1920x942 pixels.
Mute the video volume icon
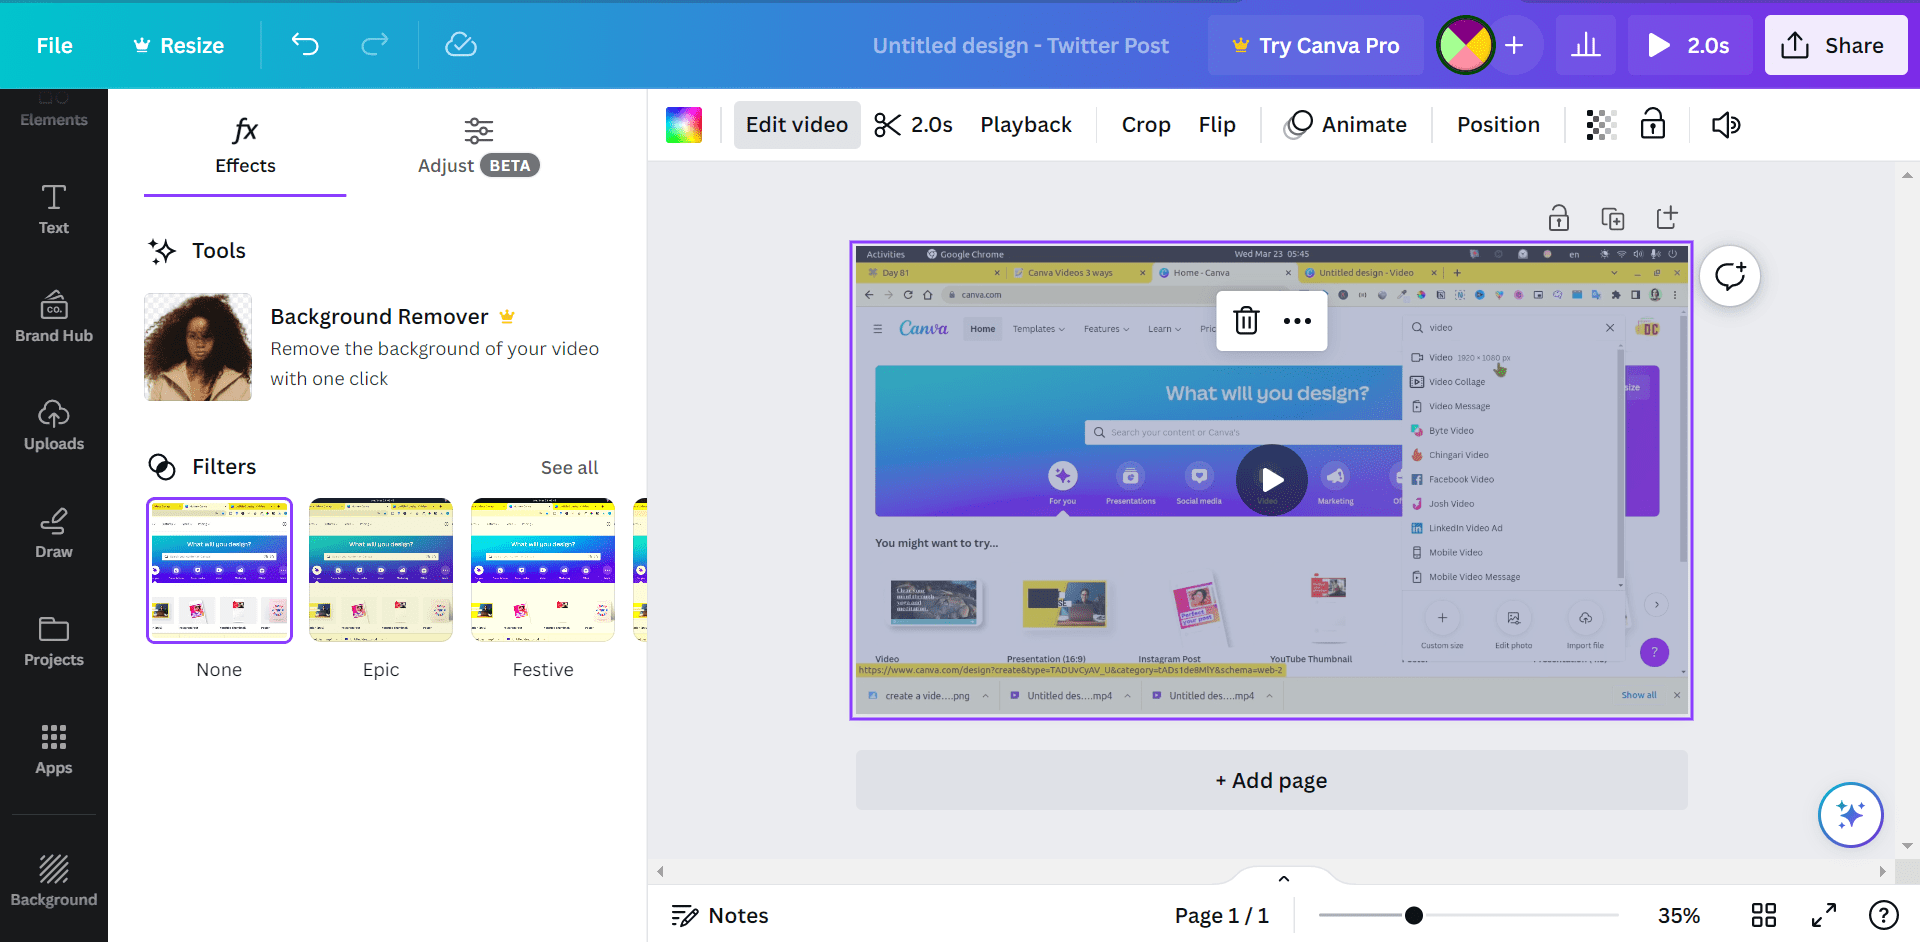(x=1726, y=125)
